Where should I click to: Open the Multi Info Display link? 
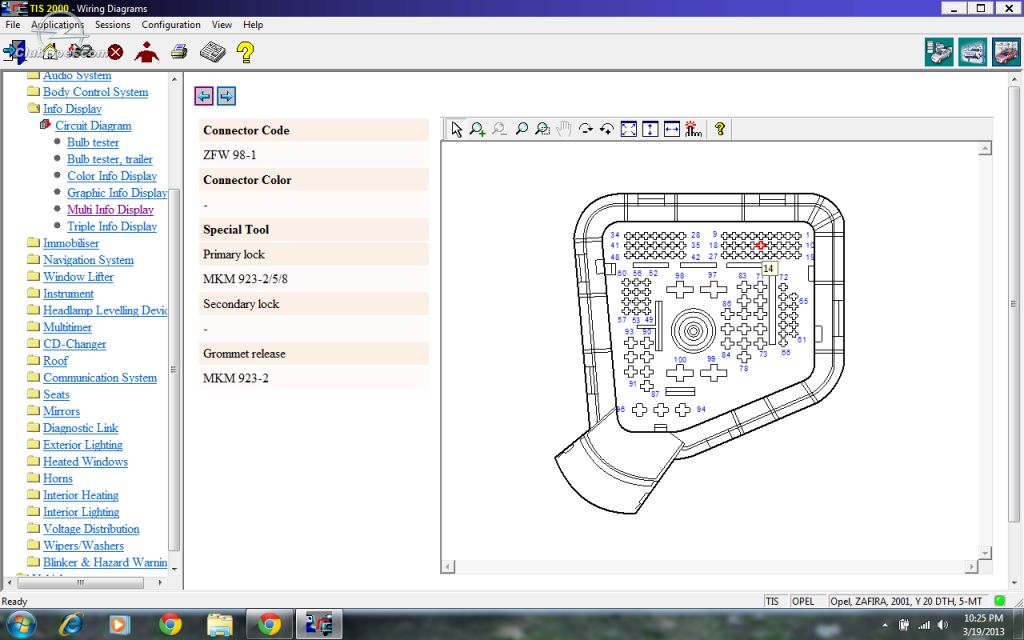110,210
